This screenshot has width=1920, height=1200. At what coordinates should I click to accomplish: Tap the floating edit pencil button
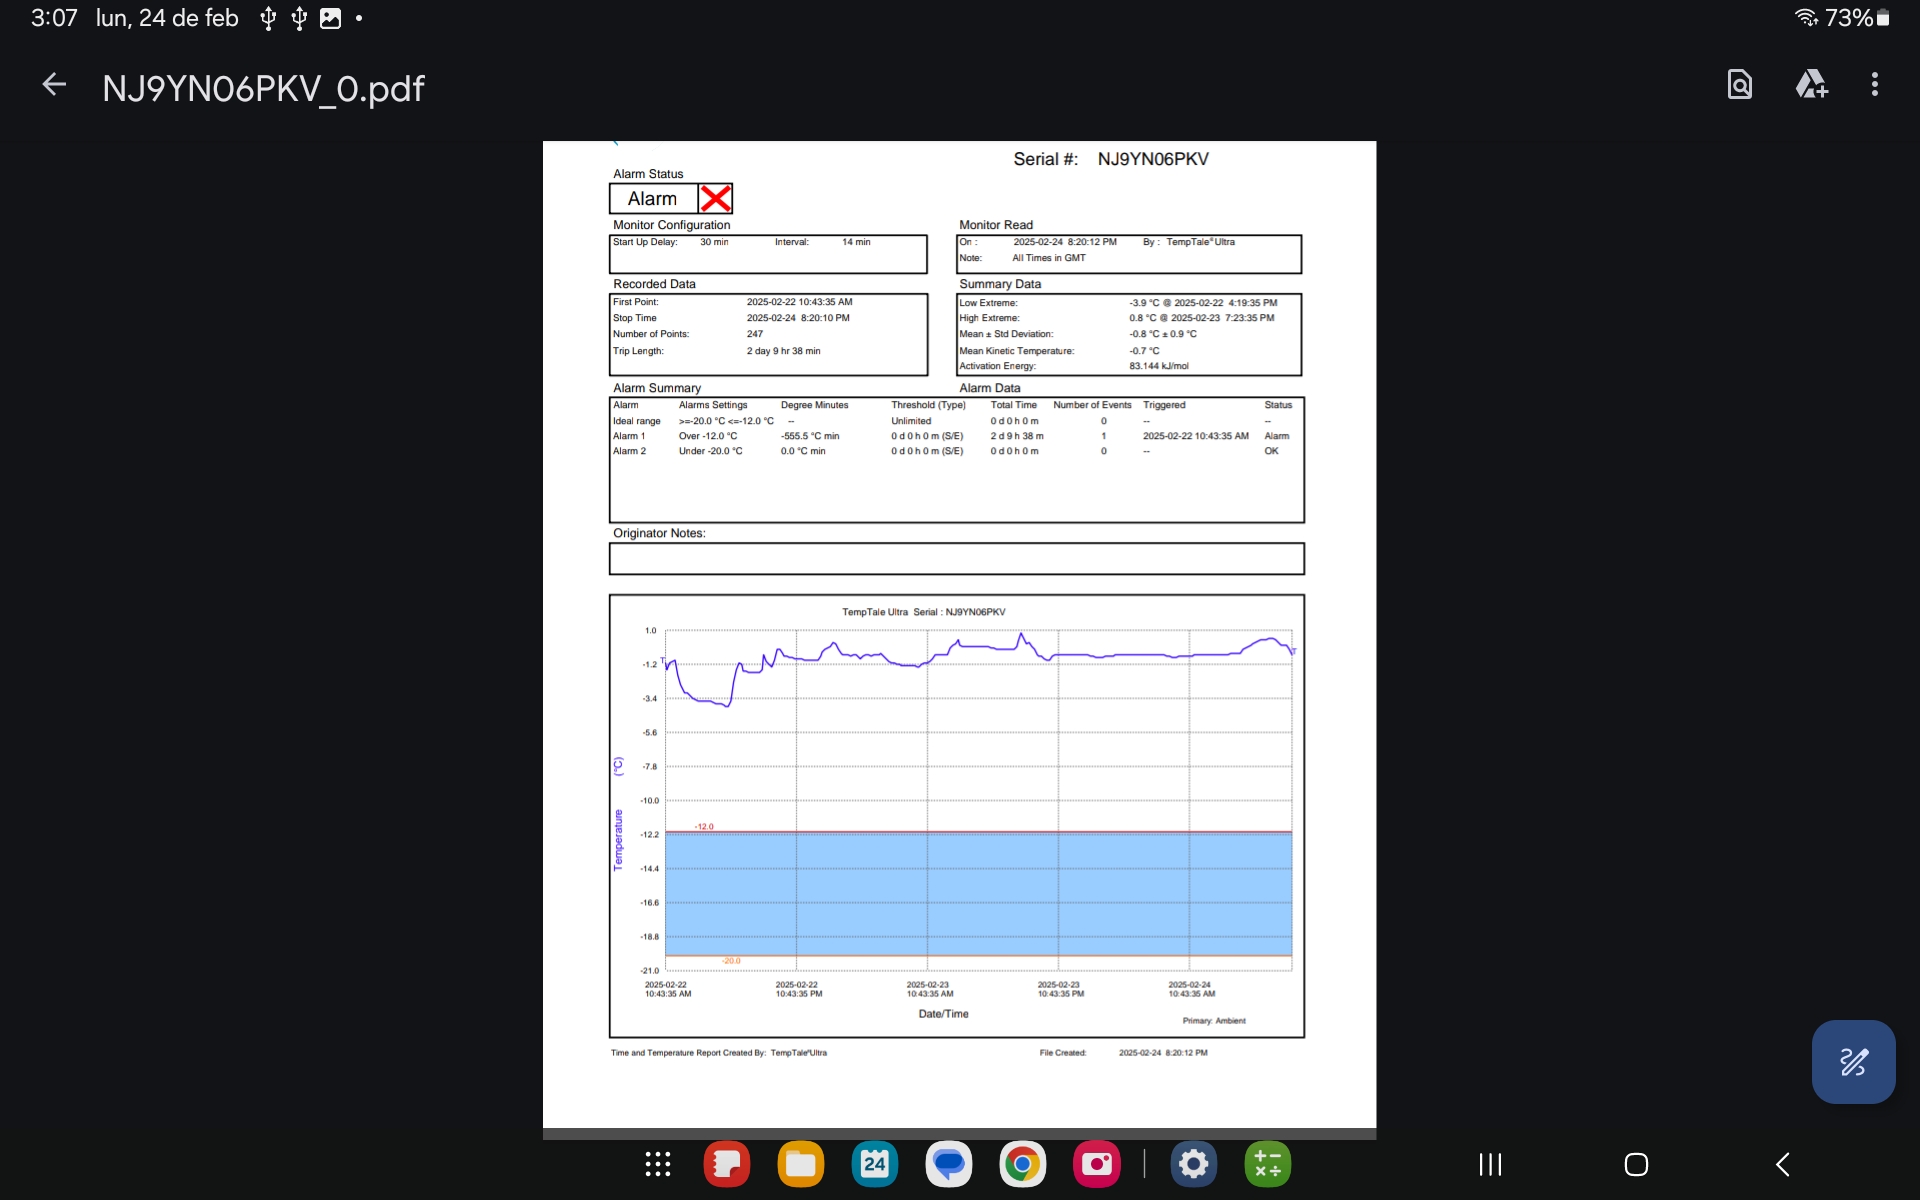(x=1853, y=1061)
